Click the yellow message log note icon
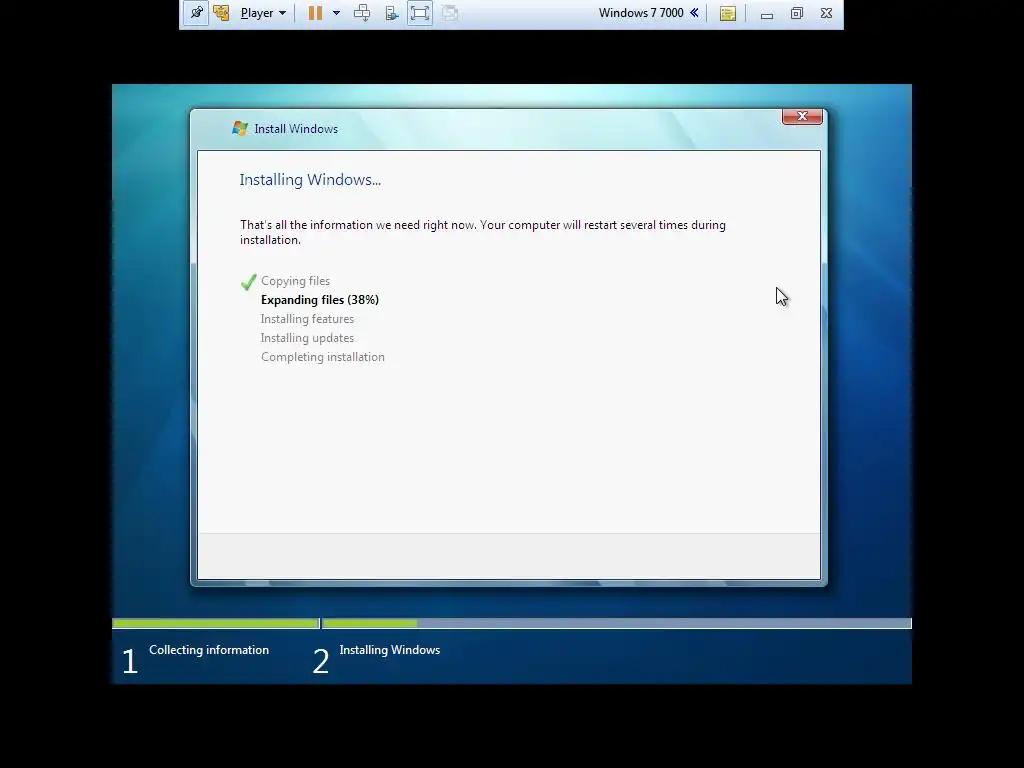 728,13
